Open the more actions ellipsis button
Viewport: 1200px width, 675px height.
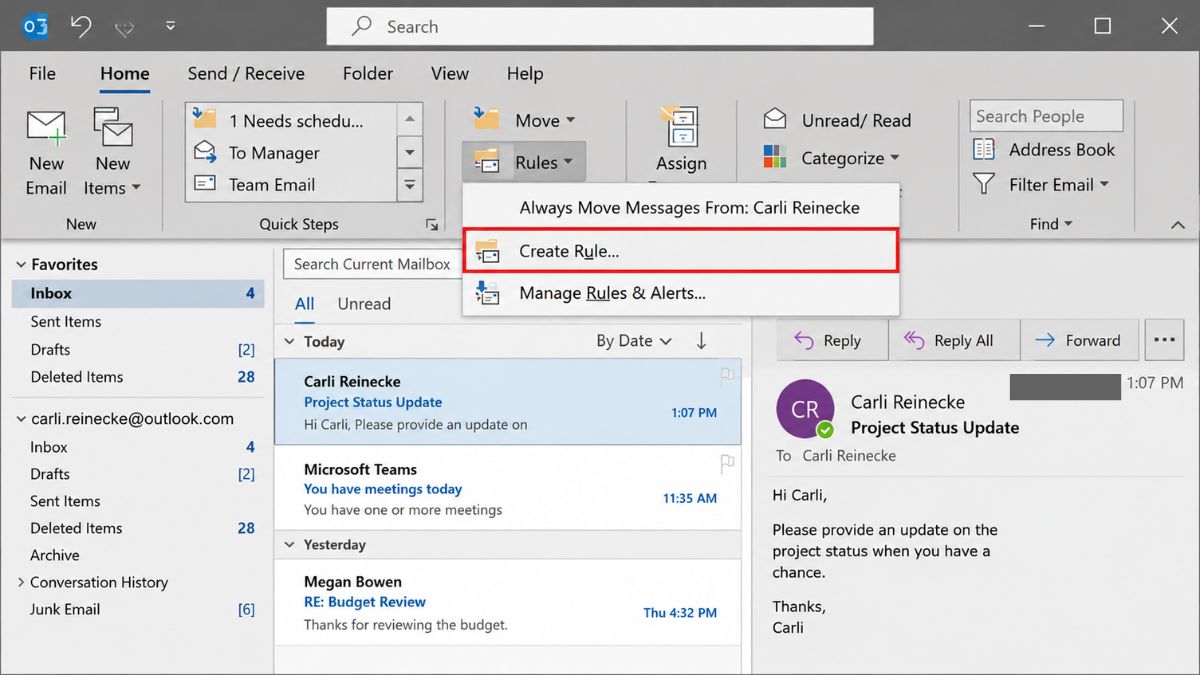pyautogui.click(x=1163, y=340)
